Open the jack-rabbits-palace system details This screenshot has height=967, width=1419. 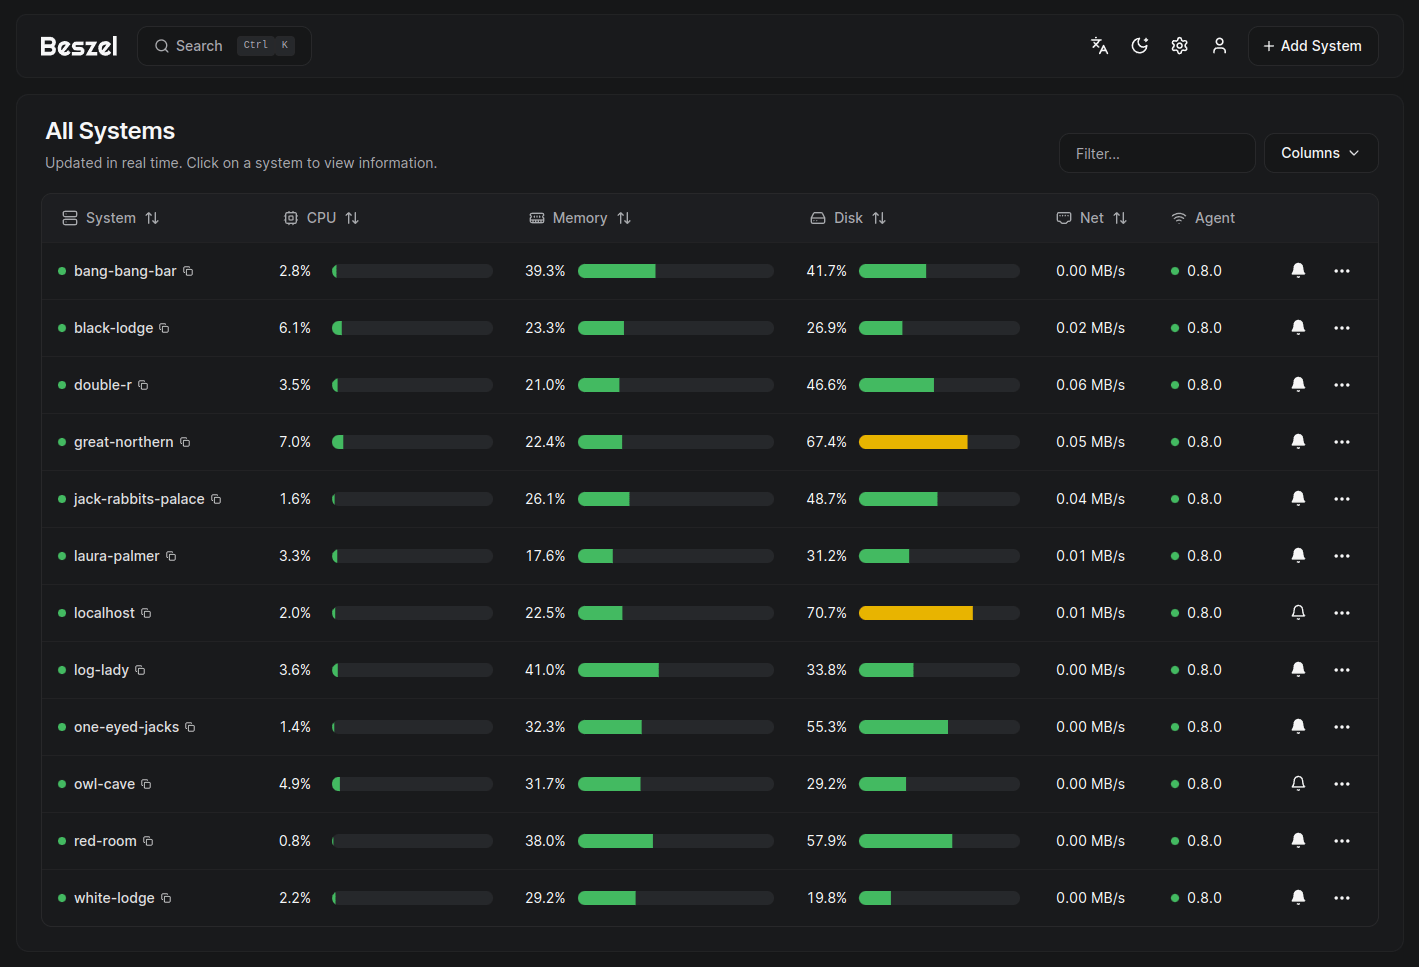tap(138, 498)
